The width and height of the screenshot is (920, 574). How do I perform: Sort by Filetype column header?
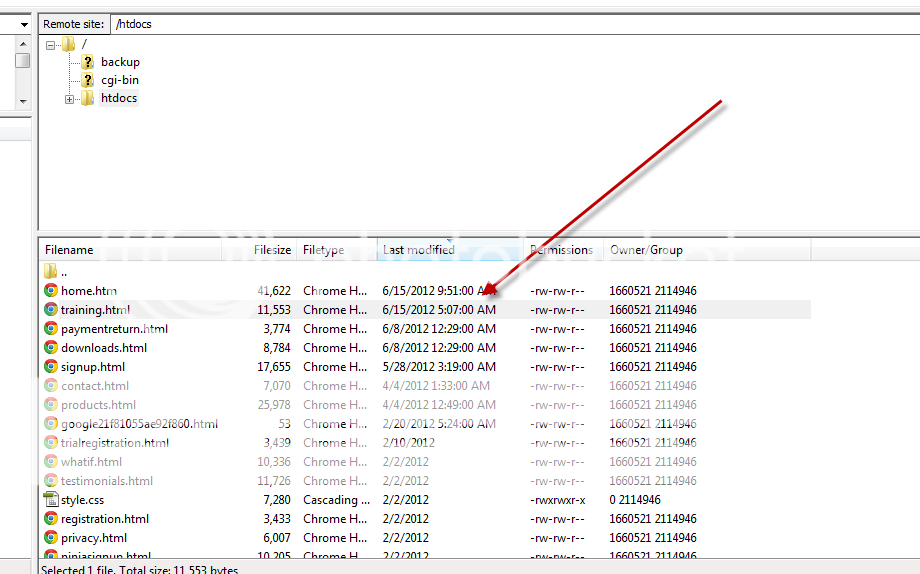[x=337, y=249]
